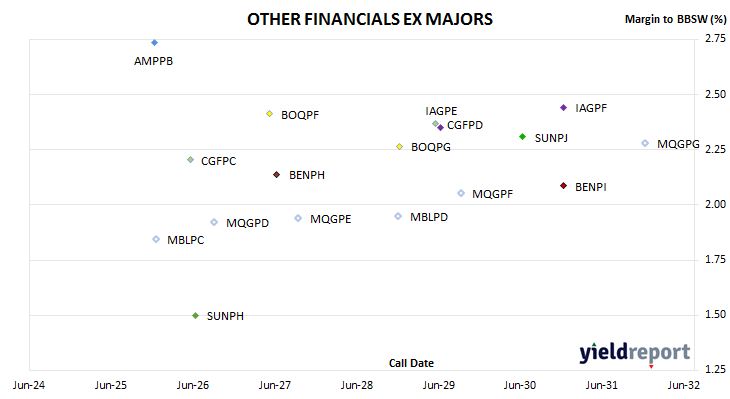
Task: Click the Margin to BBSW (%) axis title
Action: [676, 19]
